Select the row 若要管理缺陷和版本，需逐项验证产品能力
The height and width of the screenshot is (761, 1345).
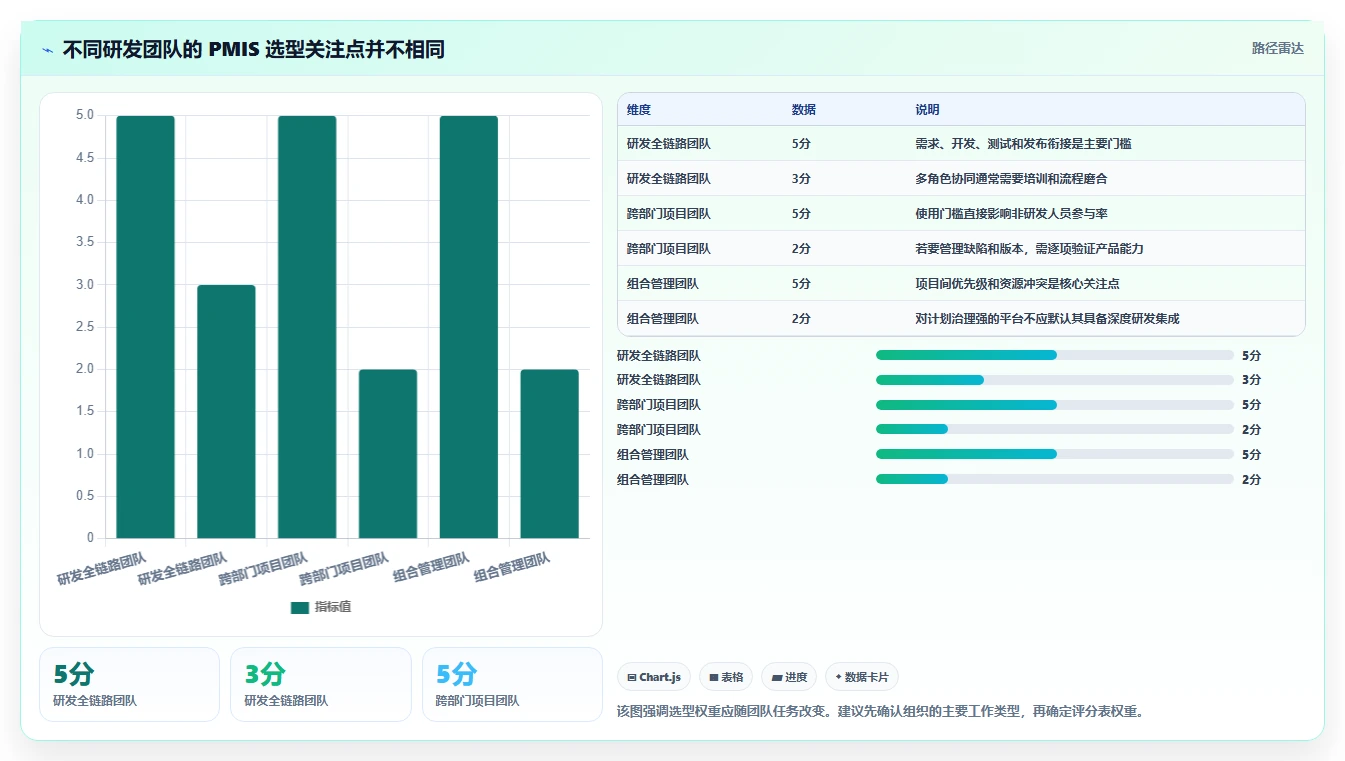point(961,248)
